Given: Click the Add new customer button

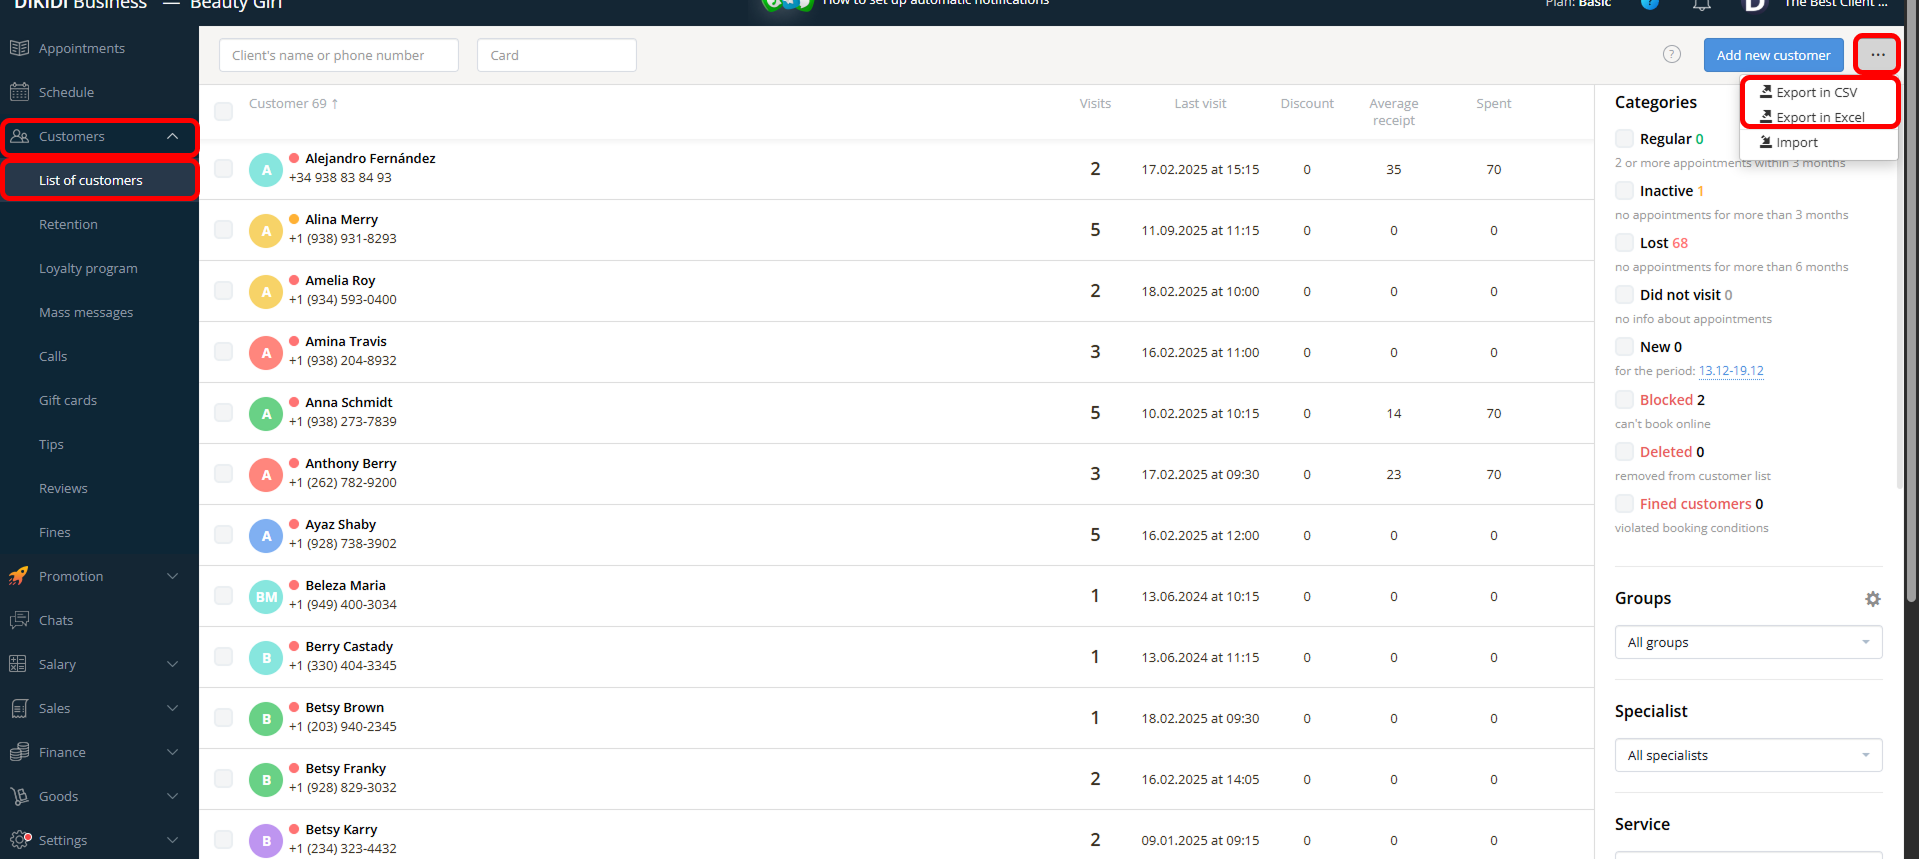Looking at the screenshot, I should point(1772,55).
